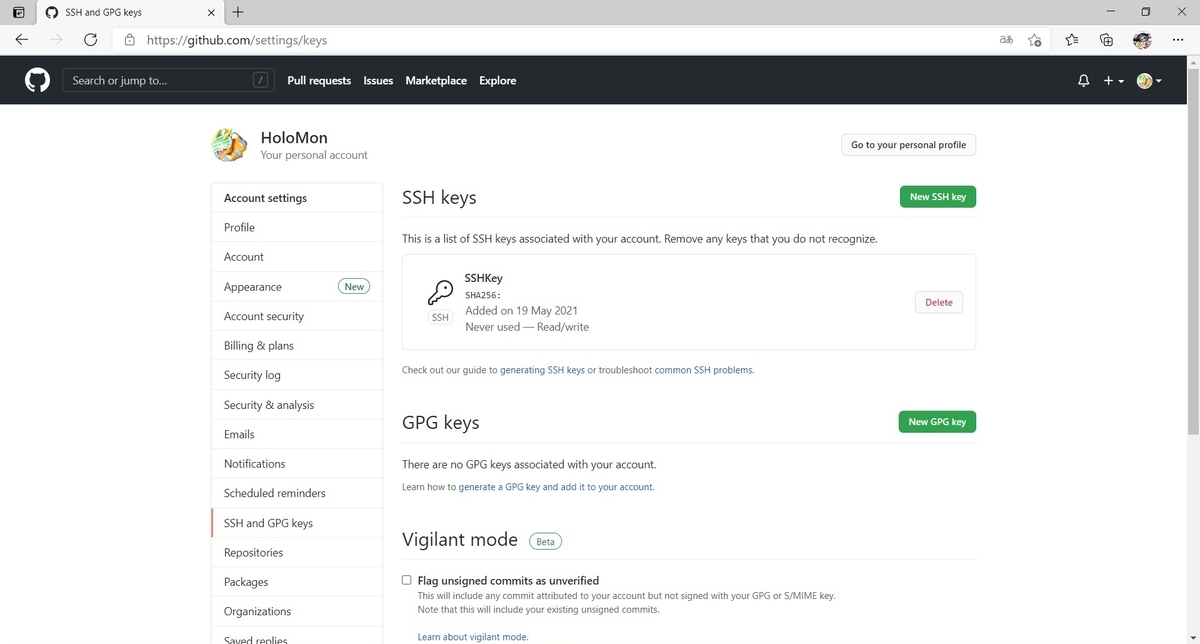Add page to favorites star icon
The image size is (1200, 644).
tap(1035, 40)
